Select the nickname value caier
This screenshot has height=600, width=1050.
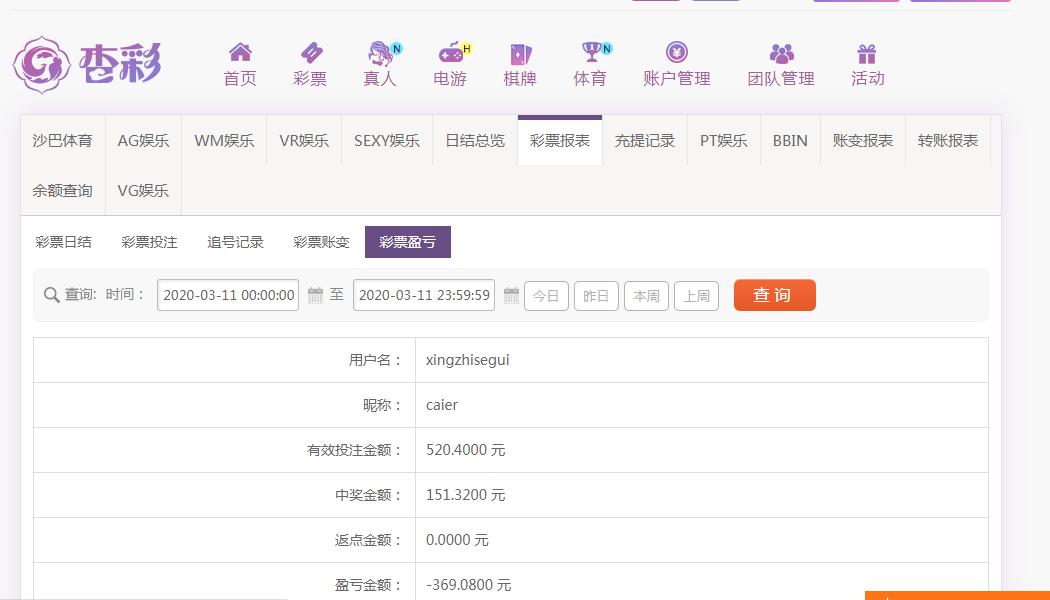pos(442,405)
